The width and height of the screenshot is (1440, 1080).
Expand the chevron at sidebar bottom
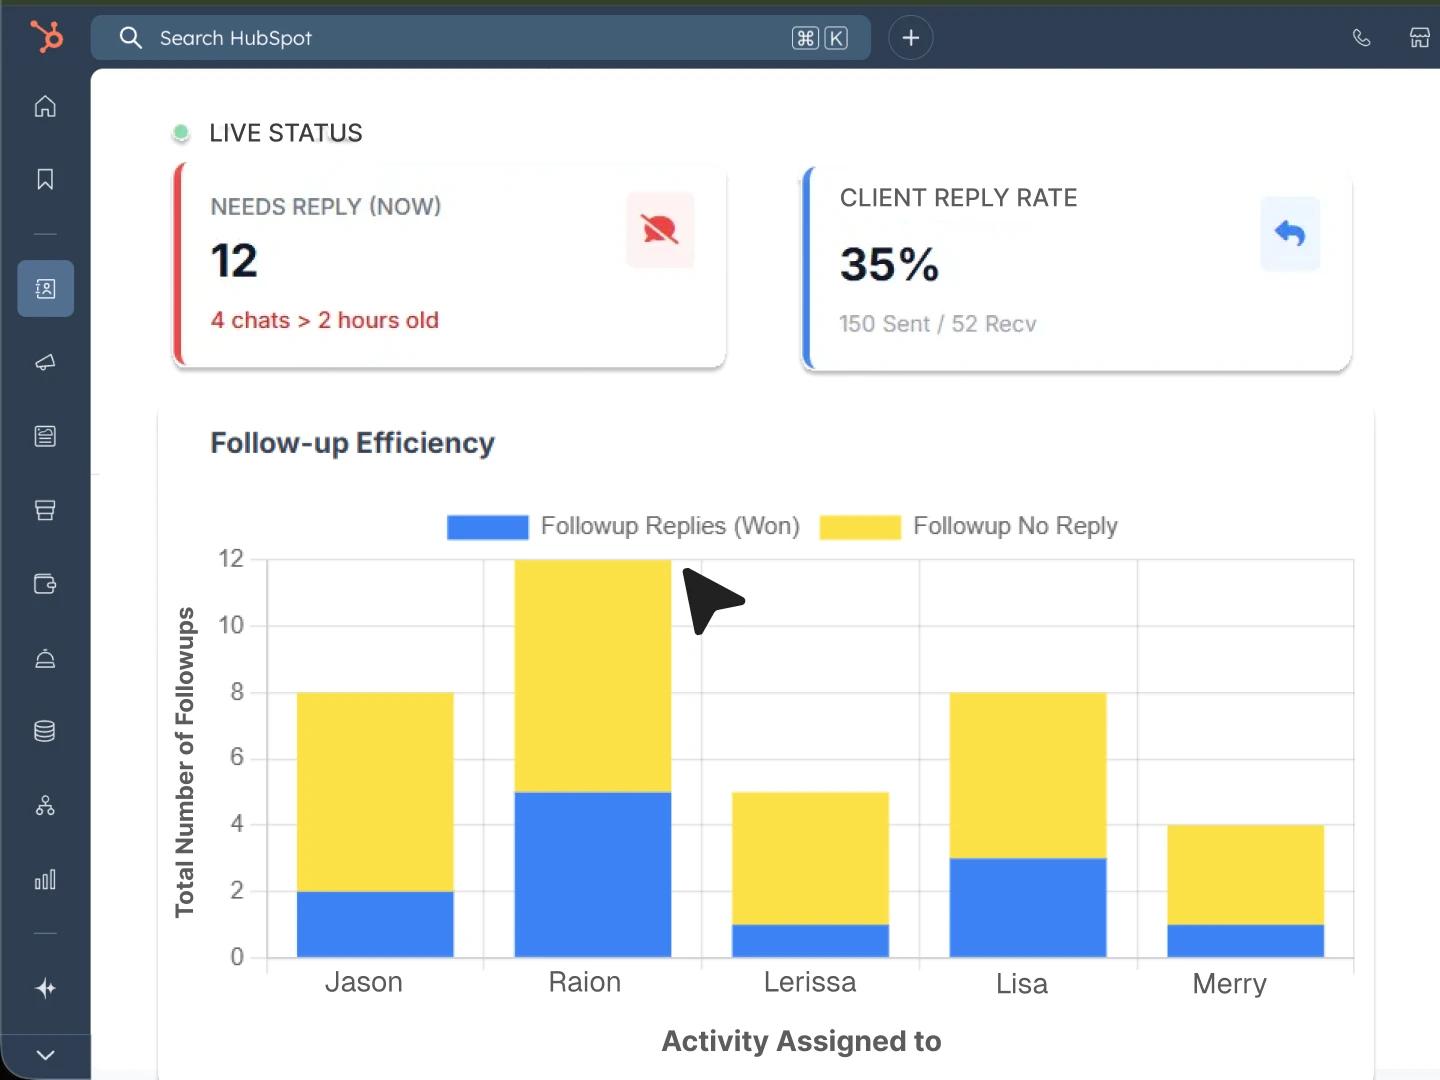(45, 1055)
